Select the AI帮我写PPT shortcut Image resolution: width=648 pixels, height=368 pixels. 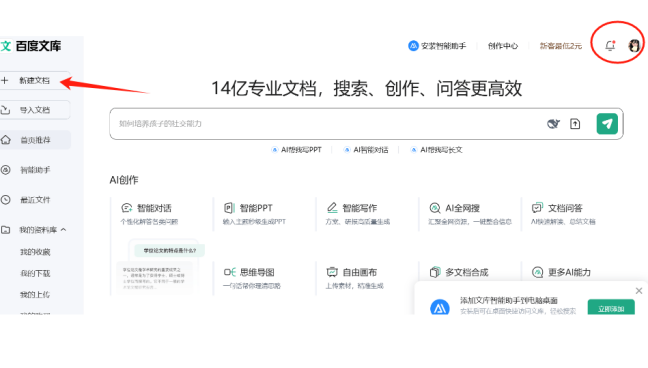point(296,150)
